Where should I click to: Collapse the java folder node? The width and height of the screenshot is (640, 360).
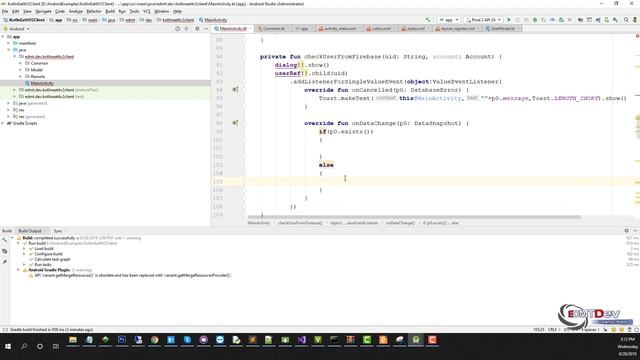[9, 50]
